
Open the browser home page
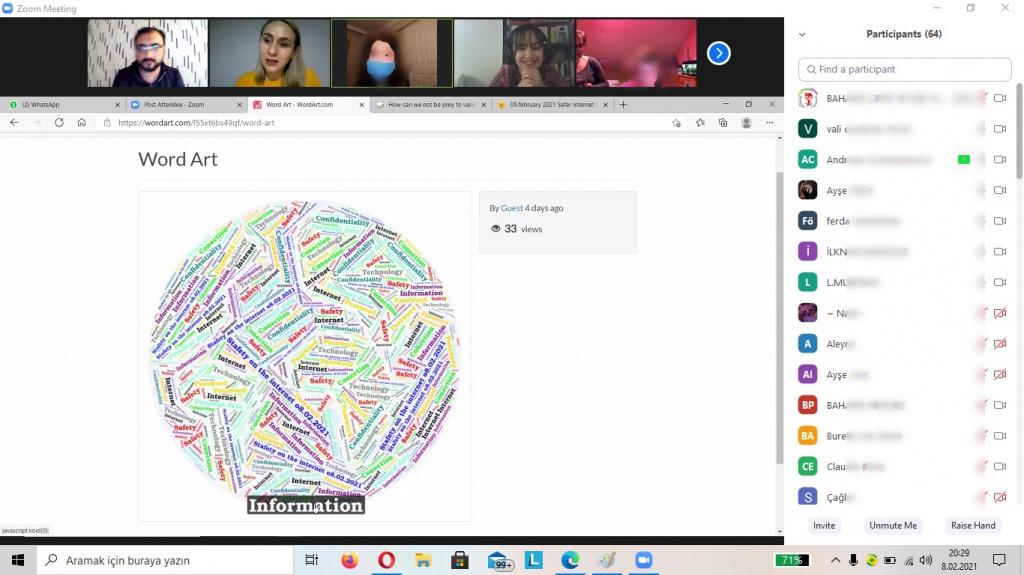pos(82,122)
